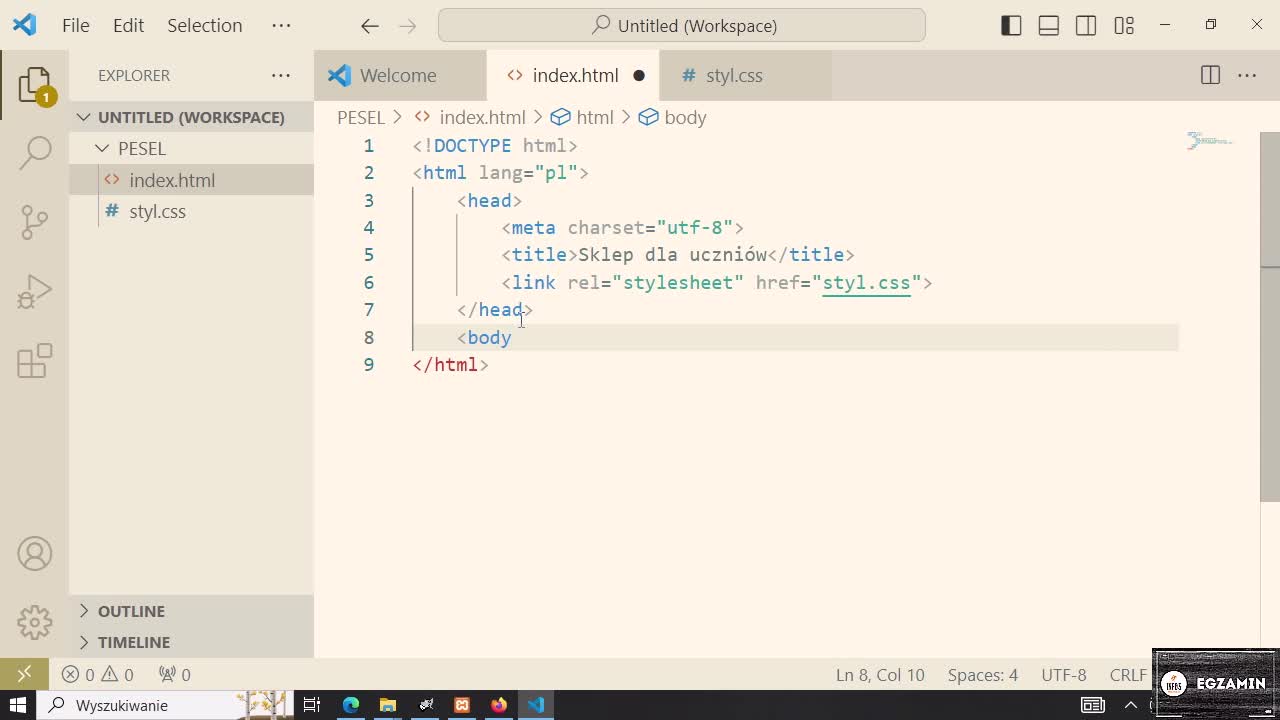Click the Windows Start button
The image size is (1280, 720).
pyautogui.click(x=18, y=705)
